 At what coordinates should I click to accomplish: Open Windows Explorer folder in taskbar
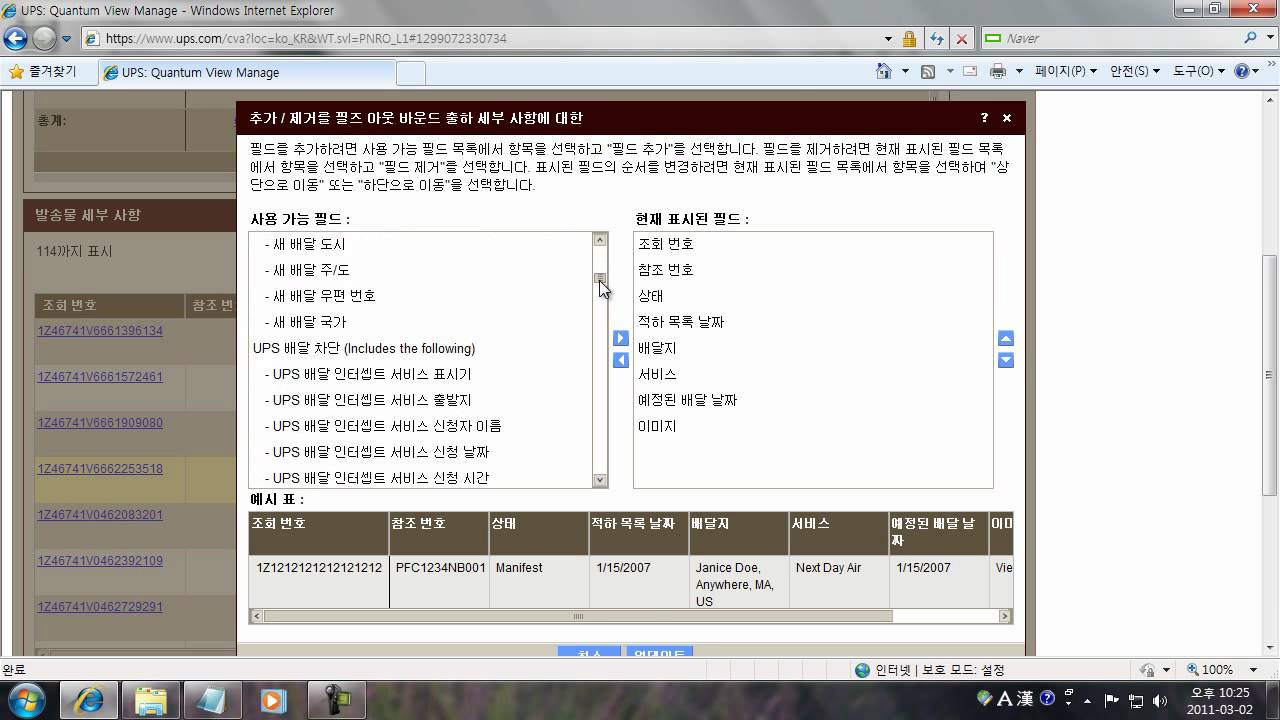click(x=150, y=700)
